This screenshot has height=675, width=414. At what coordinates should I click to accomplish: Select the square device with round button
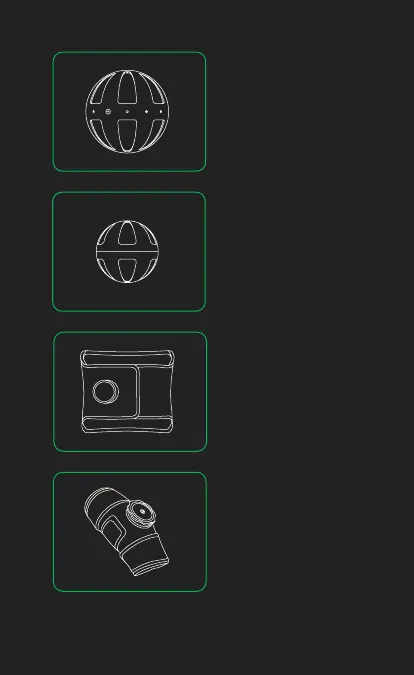coord(127,391)
